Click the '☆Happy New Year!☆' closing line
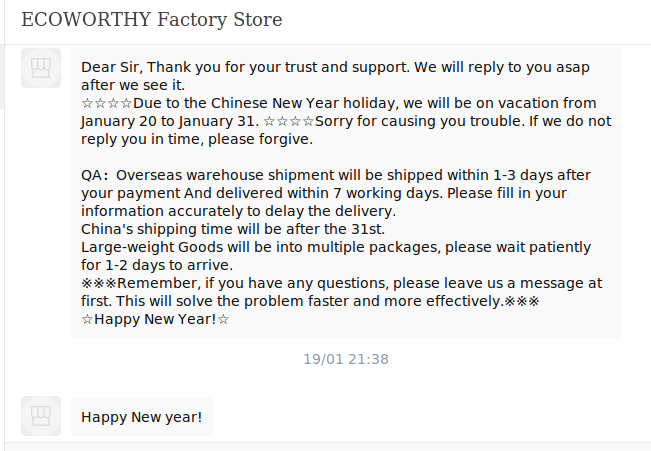 tap(155, 319)
